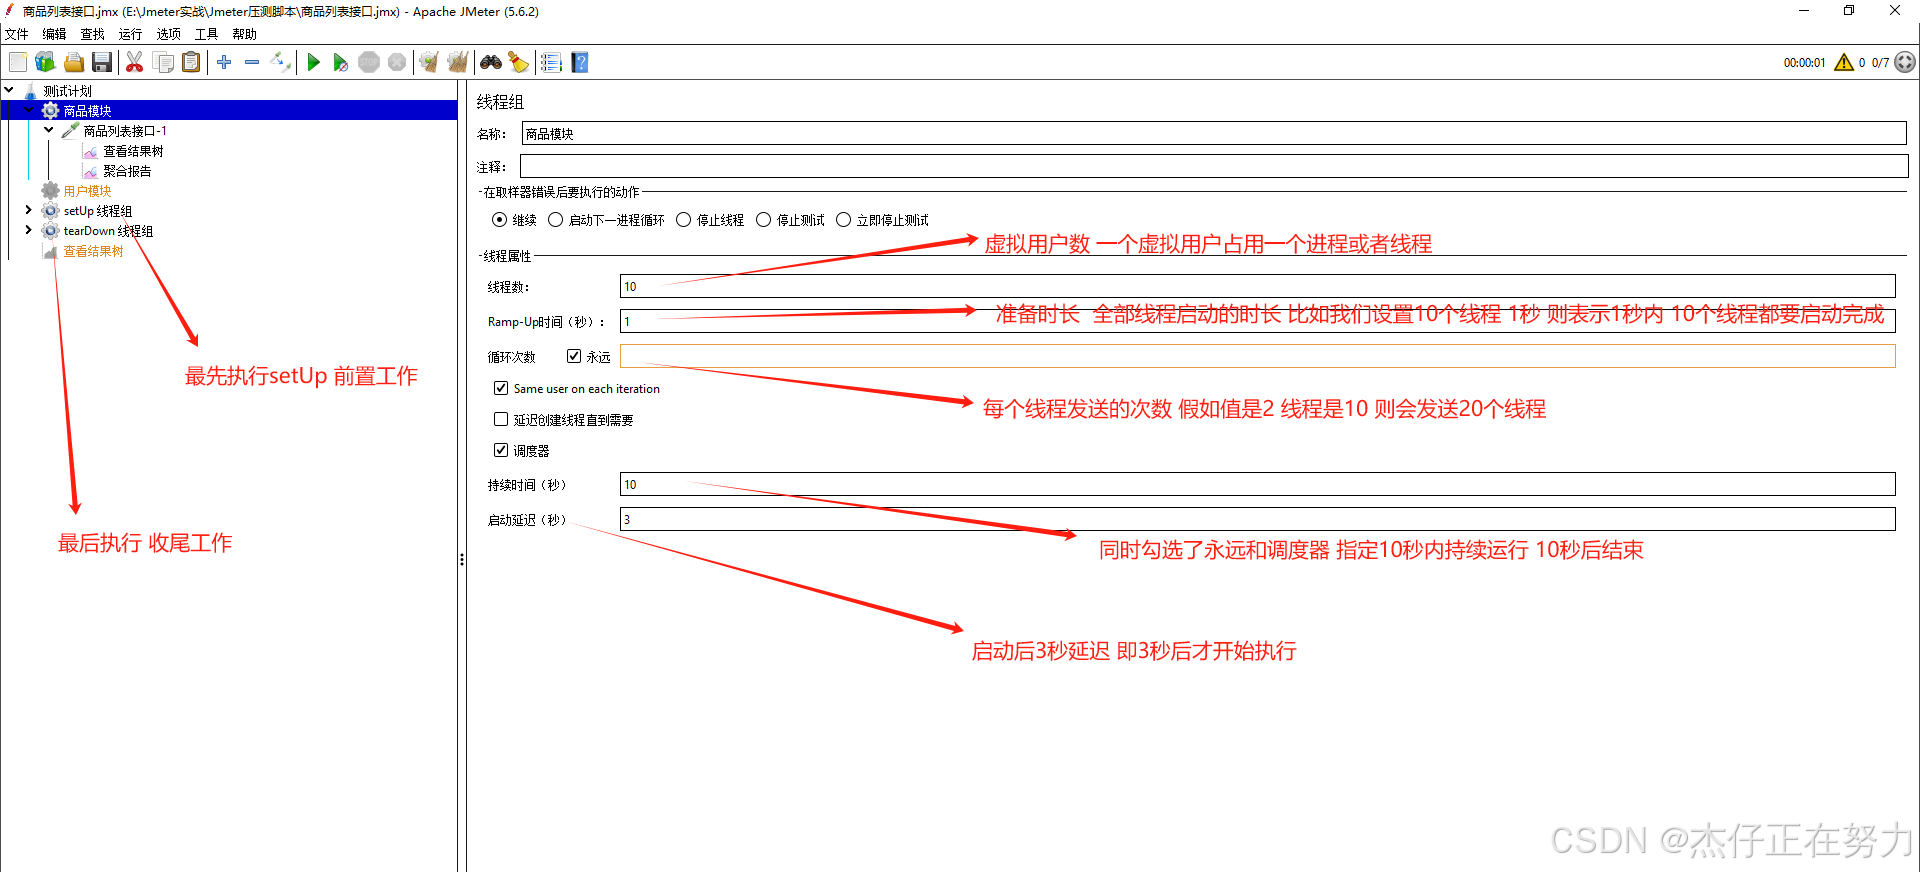Select the disabled 用户模块 tree item

click(x=87, y=191)
